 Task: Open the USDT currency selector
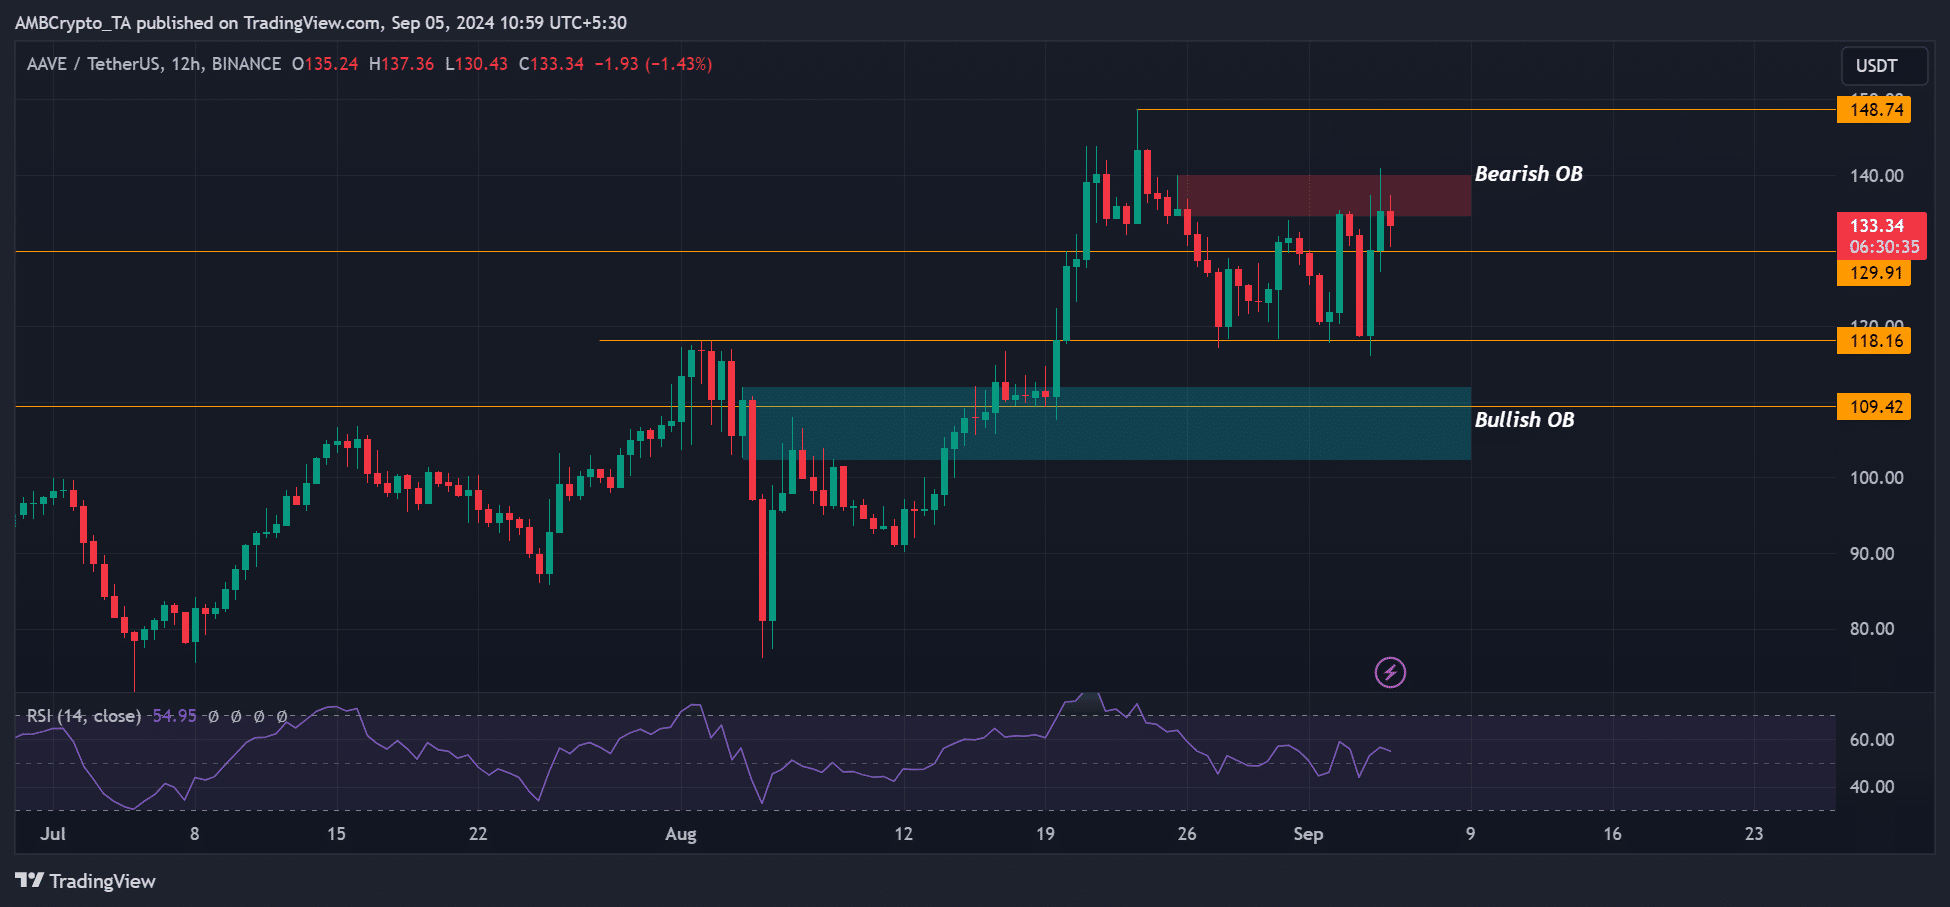coord(1884,66)
